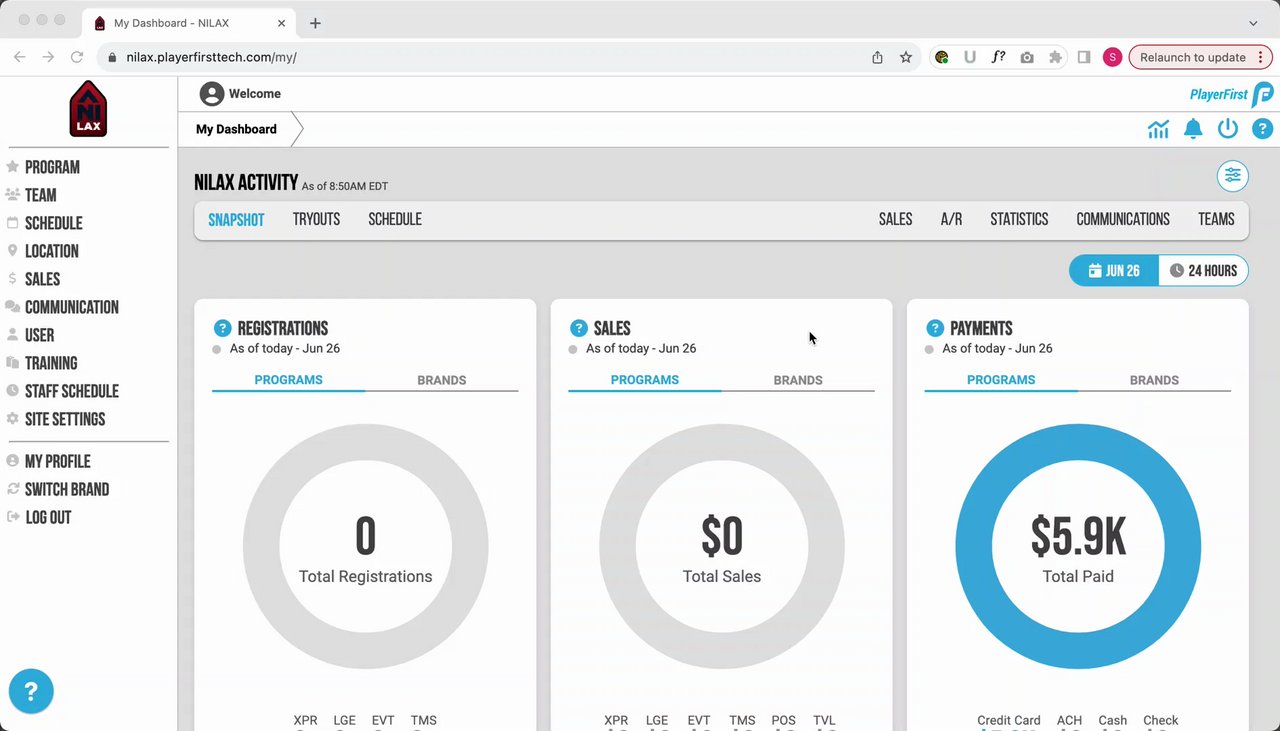
Task: Open the browser extensions puzzle icon
Action: click(1055, 57)
